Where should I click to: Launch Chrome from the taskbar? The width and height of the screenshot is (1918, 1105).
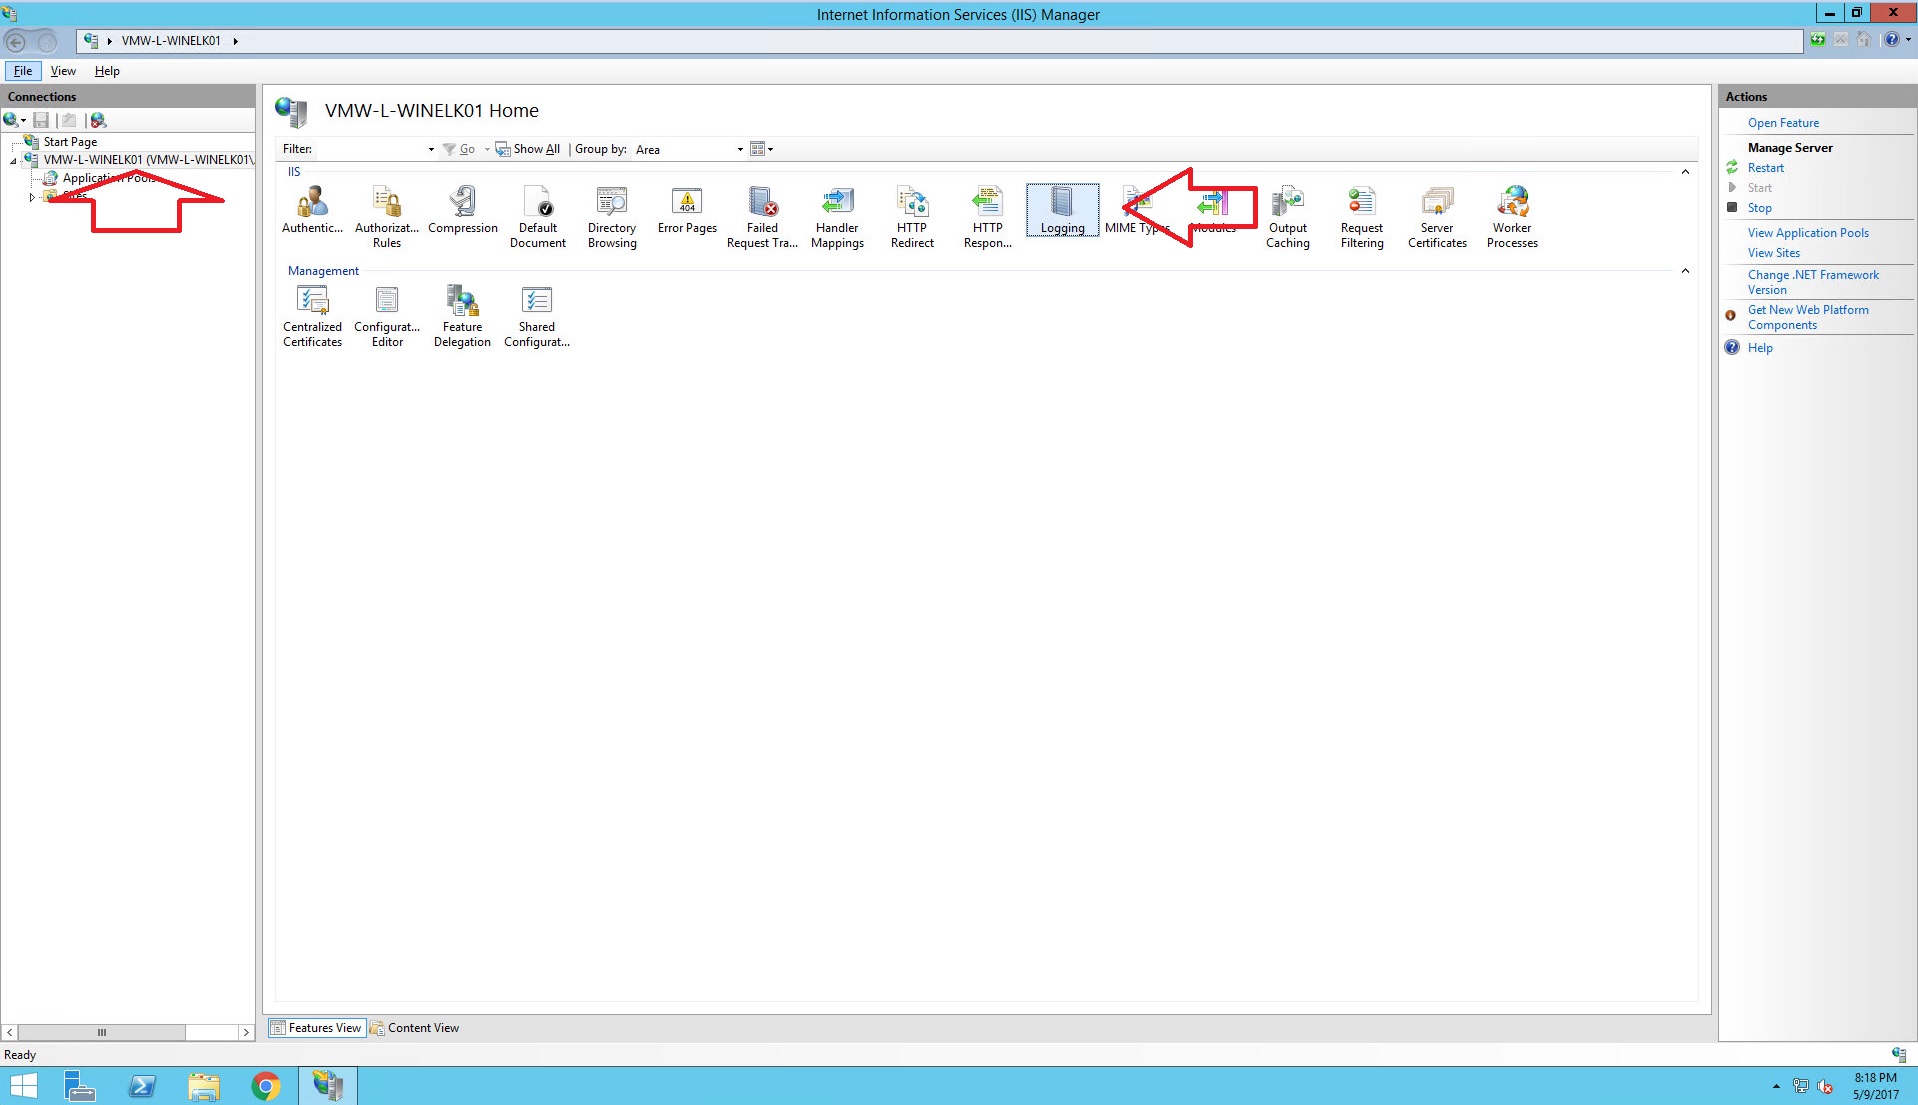pos(266,1086)
